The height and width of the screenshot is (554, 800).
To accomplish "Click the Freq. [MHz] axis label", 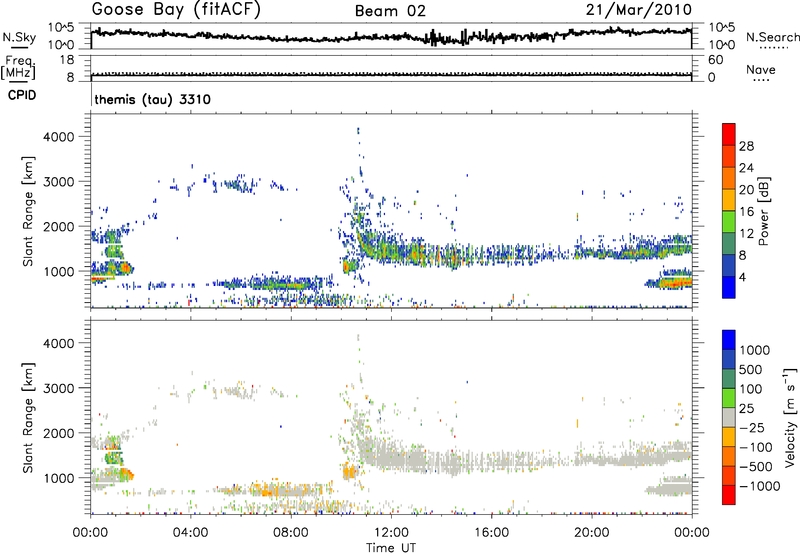I will (18, 67).
